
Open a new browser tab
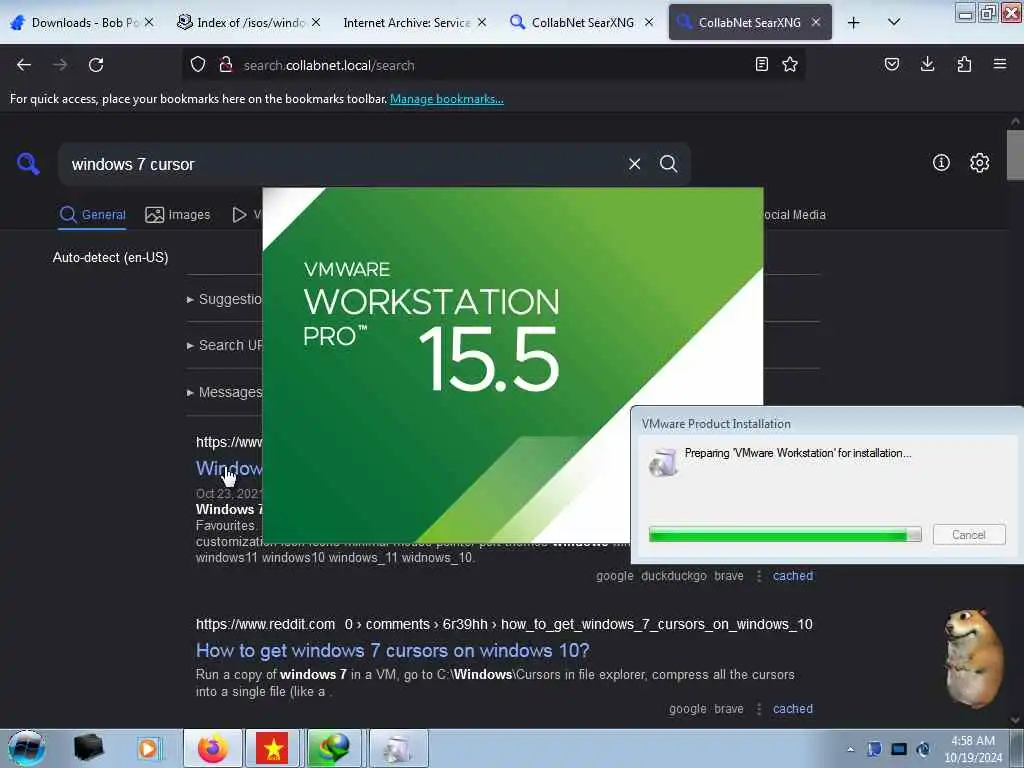pyautogui.click(x=853, y=22)
